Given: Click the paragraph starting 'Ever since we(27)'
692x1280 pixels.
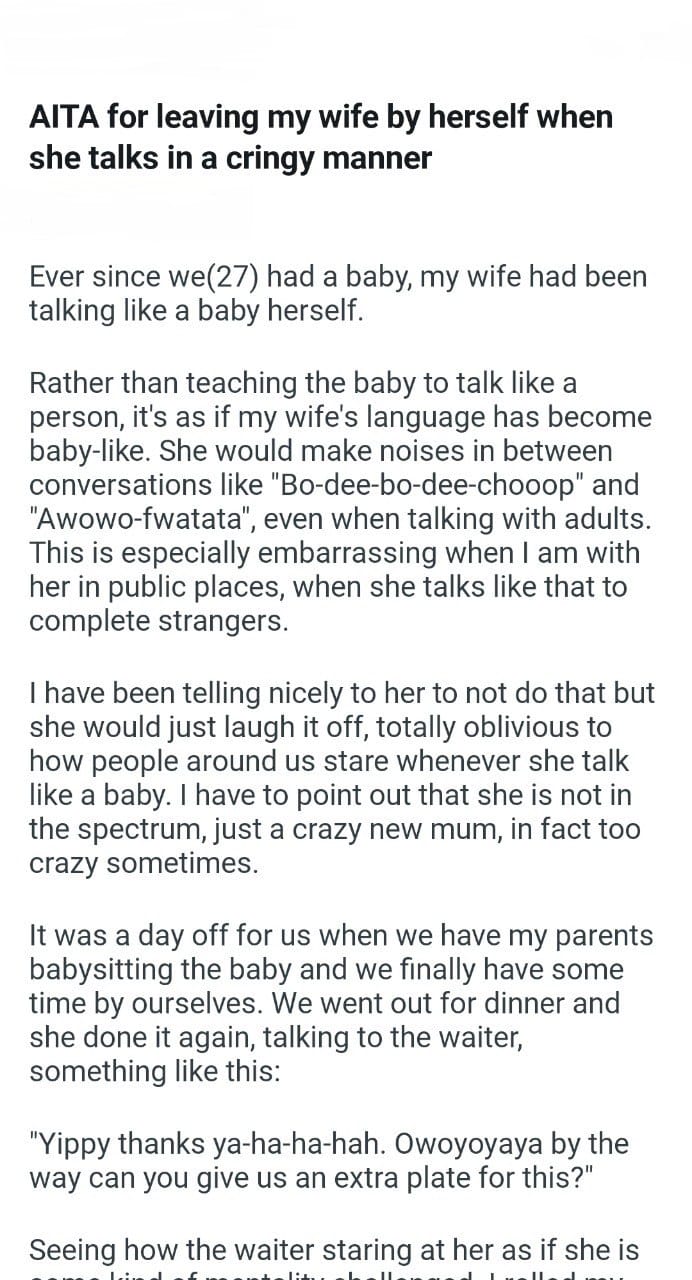Looking at the screenshot, I should [x=338, y=293].
